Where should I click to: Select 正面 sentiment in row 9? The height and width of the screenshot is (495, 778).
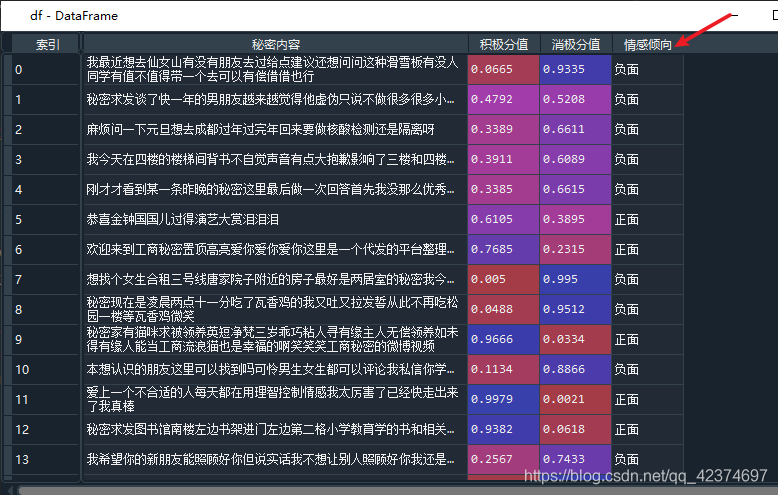[648, 339]
